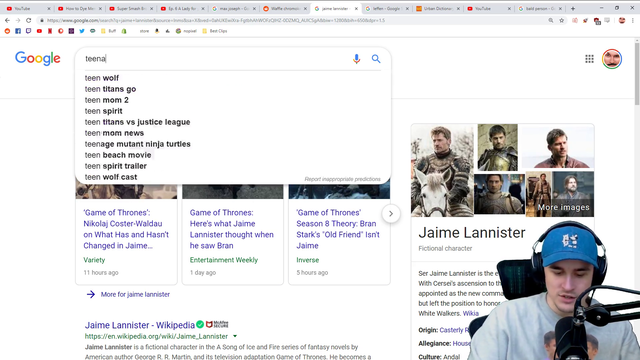Click the rocket extension icon

[x=585, y=20]
